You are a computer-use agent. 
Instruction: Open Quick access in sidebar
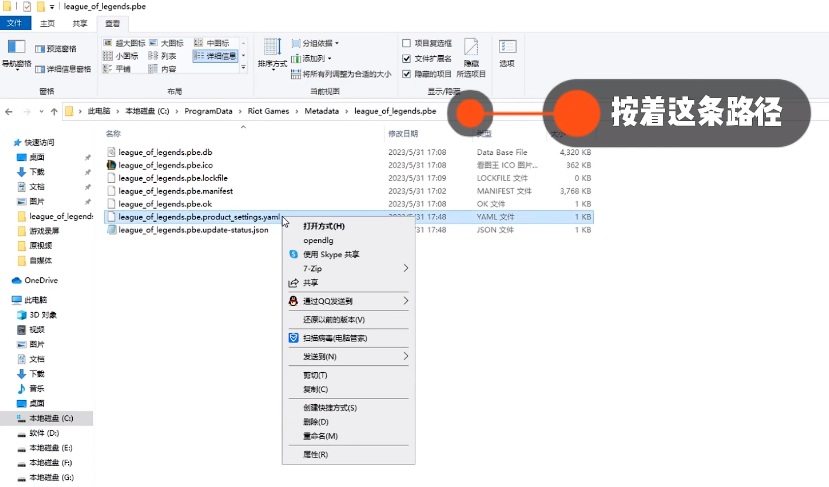[x=33, y=142]
